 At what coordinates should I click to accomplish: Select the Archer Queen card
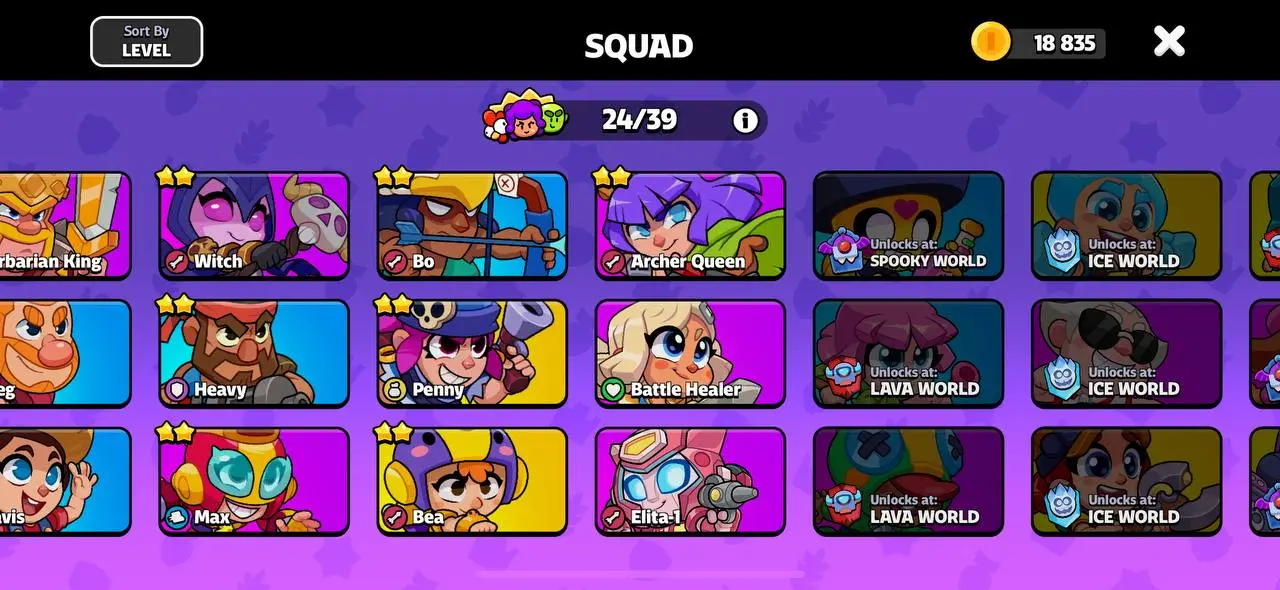coord(690,226)
